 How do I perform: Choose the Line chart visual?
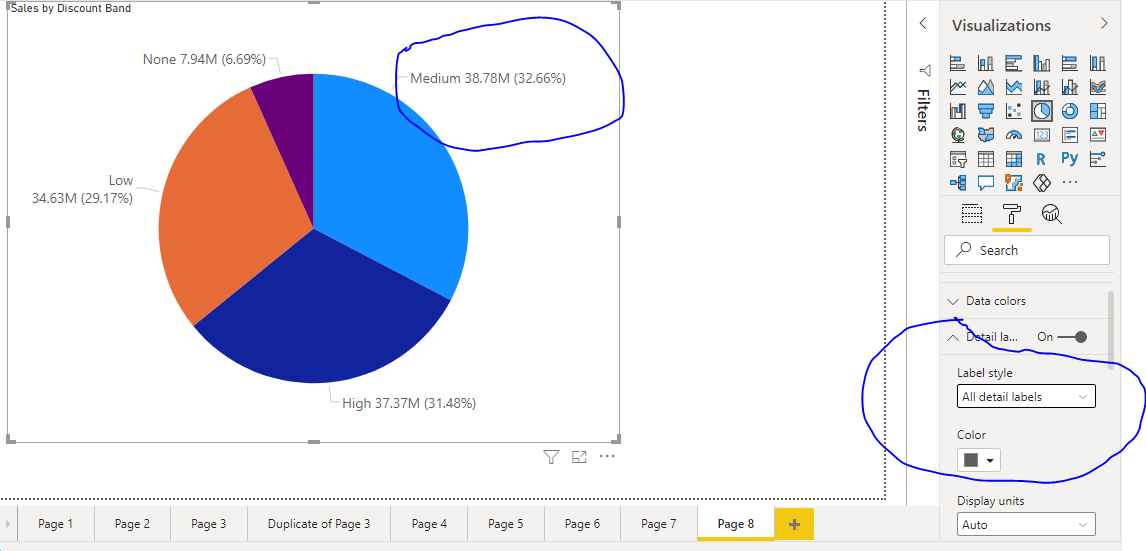tap(958, 87)
